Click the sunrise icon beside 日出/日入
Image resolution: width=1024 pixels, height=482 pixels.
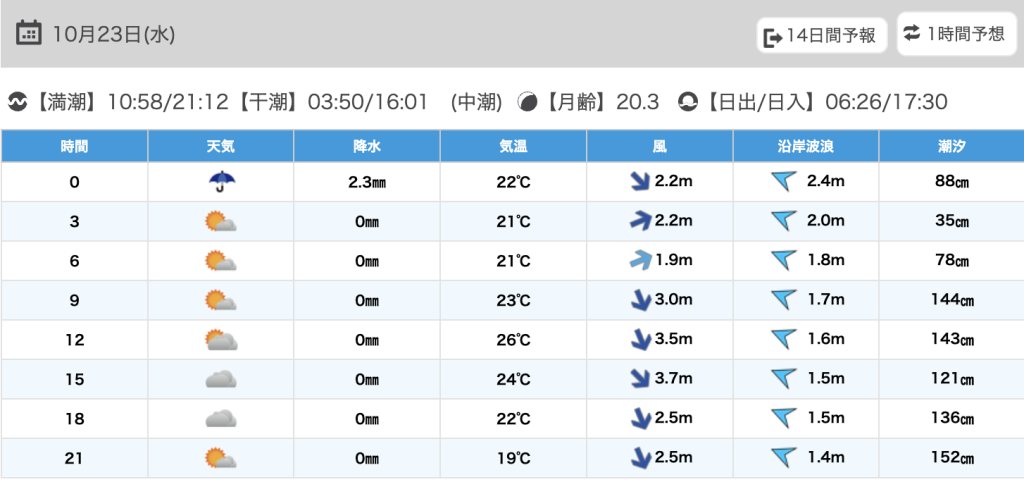(x=687, y=102)
